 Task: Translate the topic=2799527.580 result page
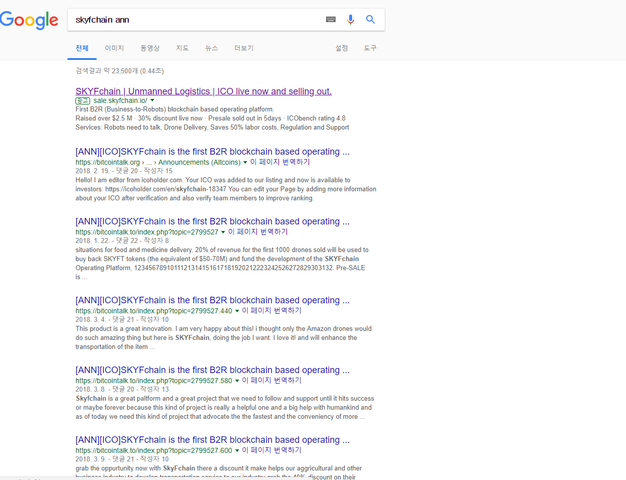click(x=271, y=380)
